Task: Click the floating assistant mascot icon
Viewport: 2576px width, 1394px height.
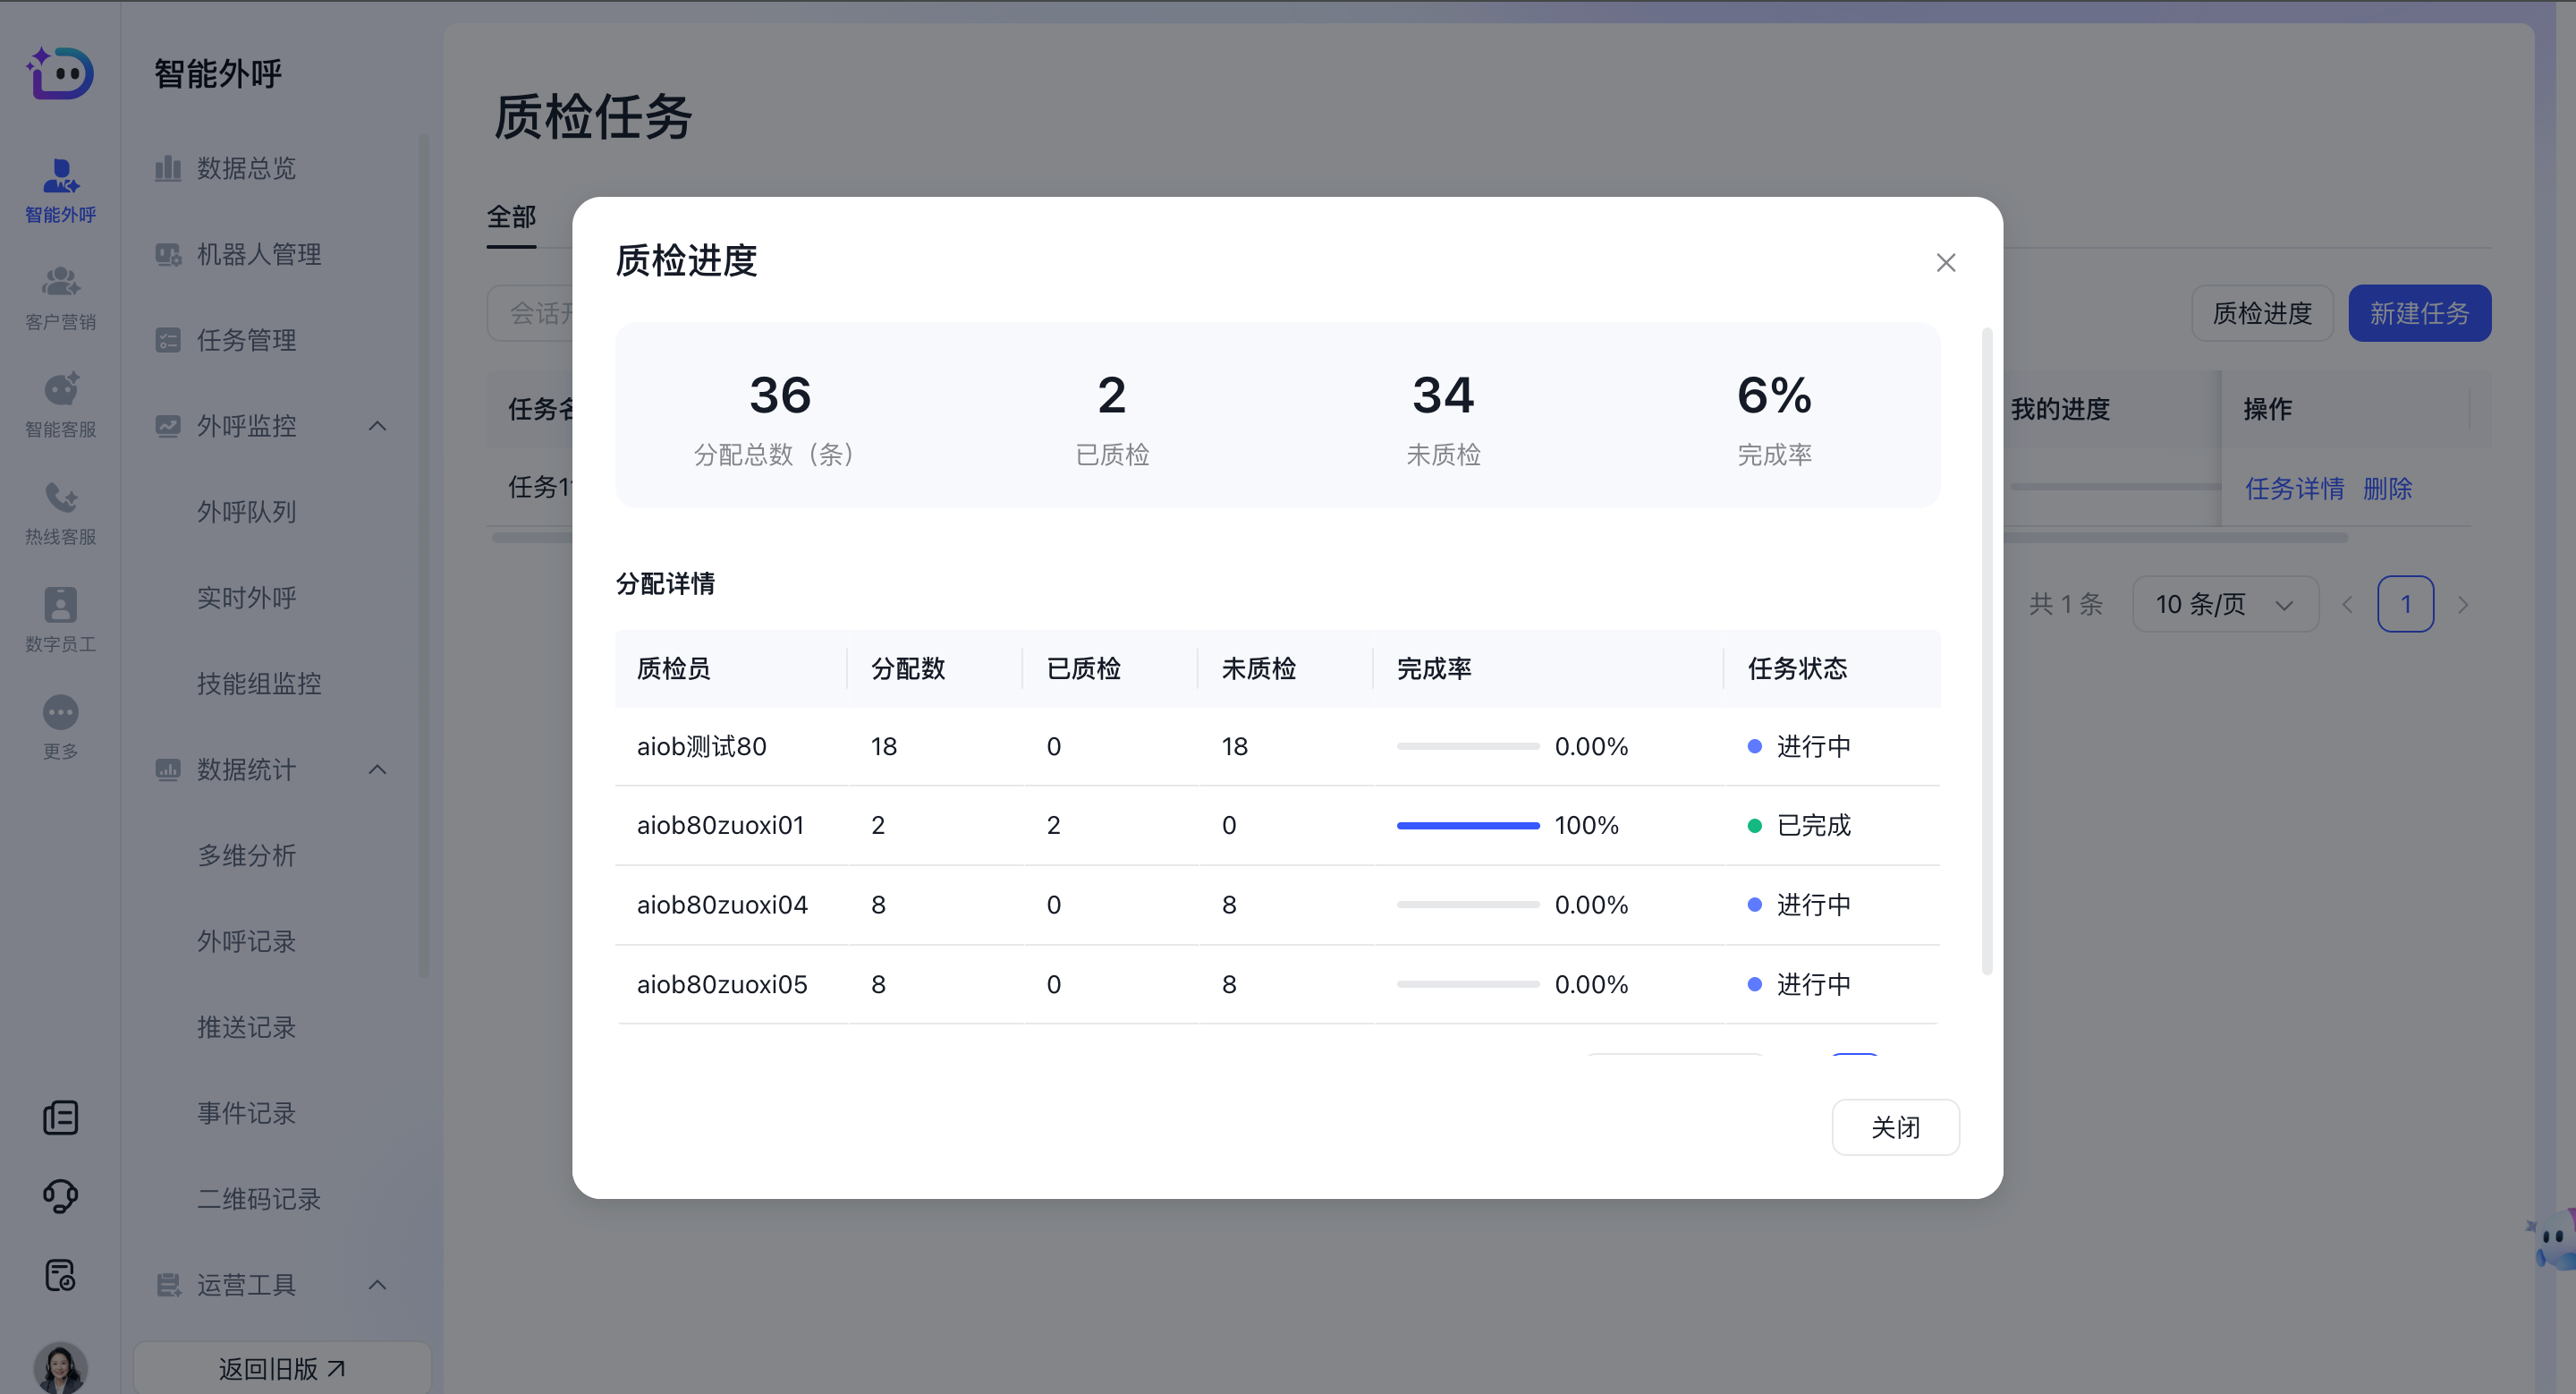Action: [x=2552, y=1238]
